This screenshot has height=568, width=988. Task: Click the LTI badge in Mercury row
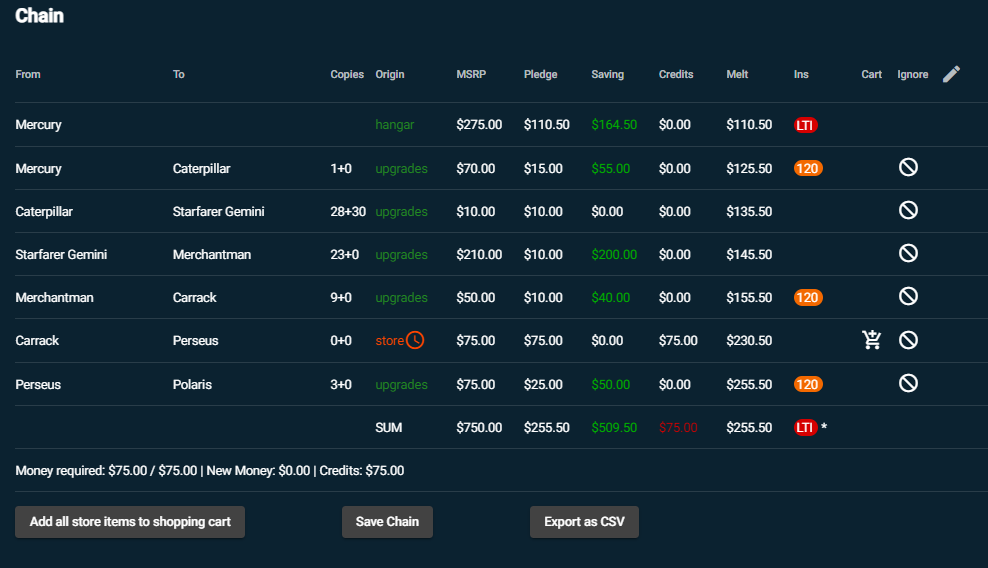(x=805, y=125)
